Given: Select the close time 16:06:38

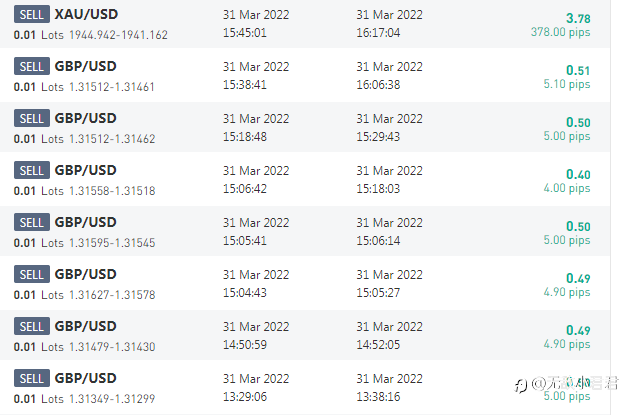Looking at the screenshot, I should point(378,85).
